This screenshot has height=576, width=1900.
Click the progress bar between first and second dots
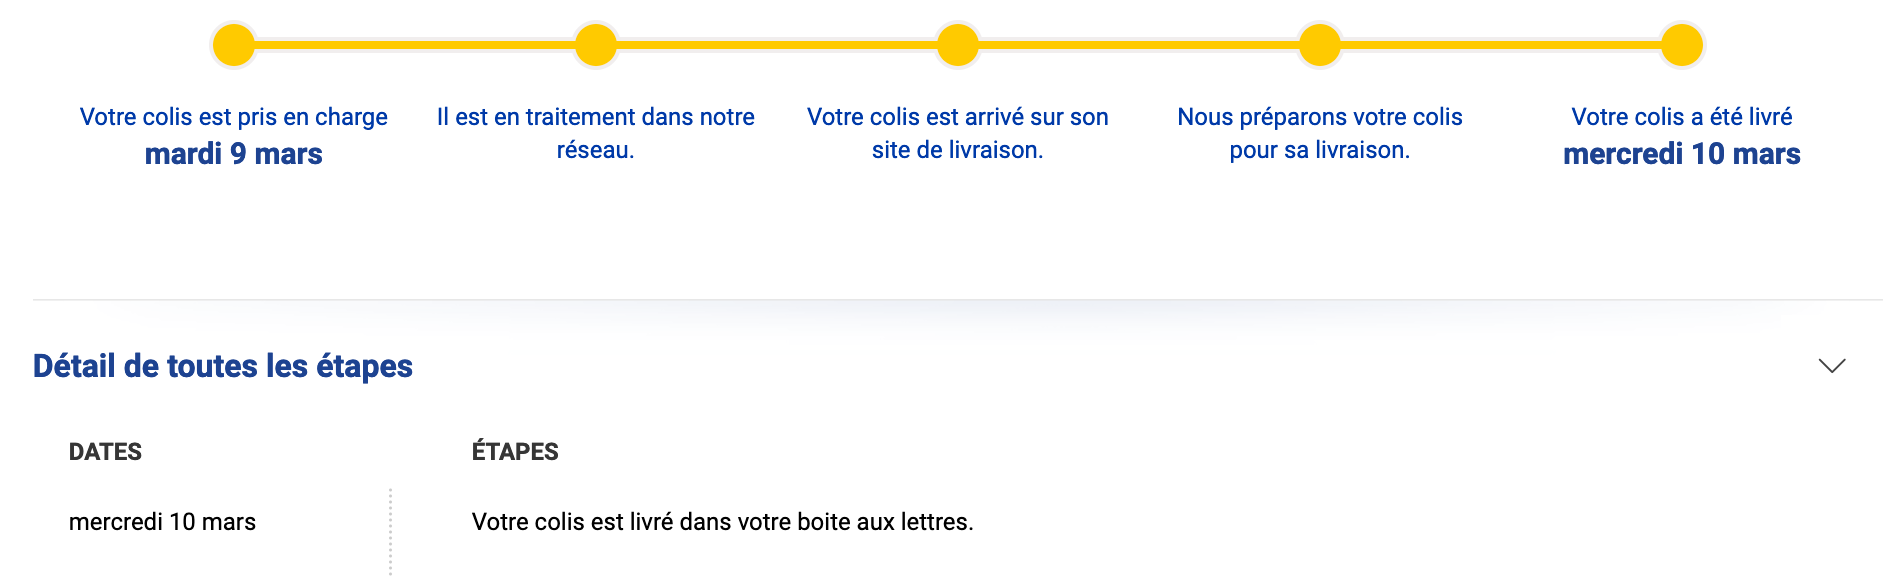coord(415,45)
